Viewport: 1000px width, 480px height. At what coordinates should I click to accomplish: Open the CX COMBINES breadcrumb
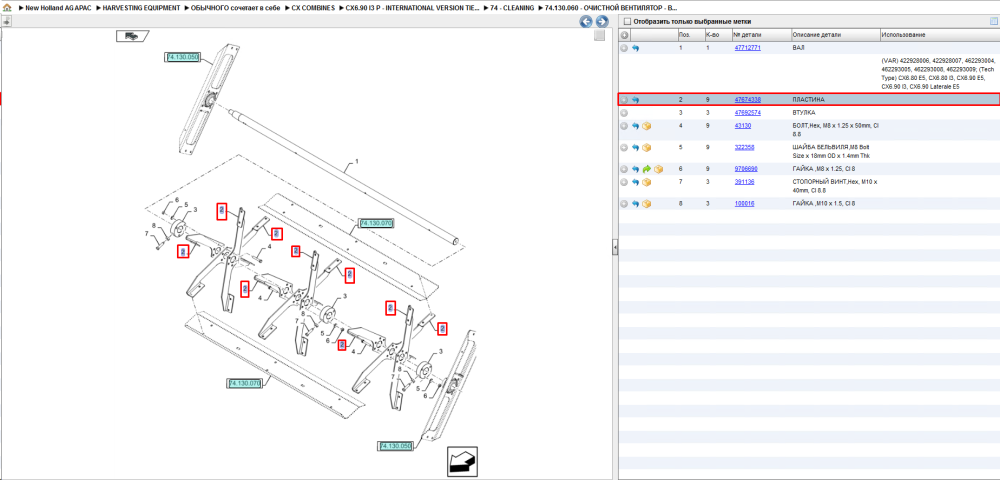point(312,8)
